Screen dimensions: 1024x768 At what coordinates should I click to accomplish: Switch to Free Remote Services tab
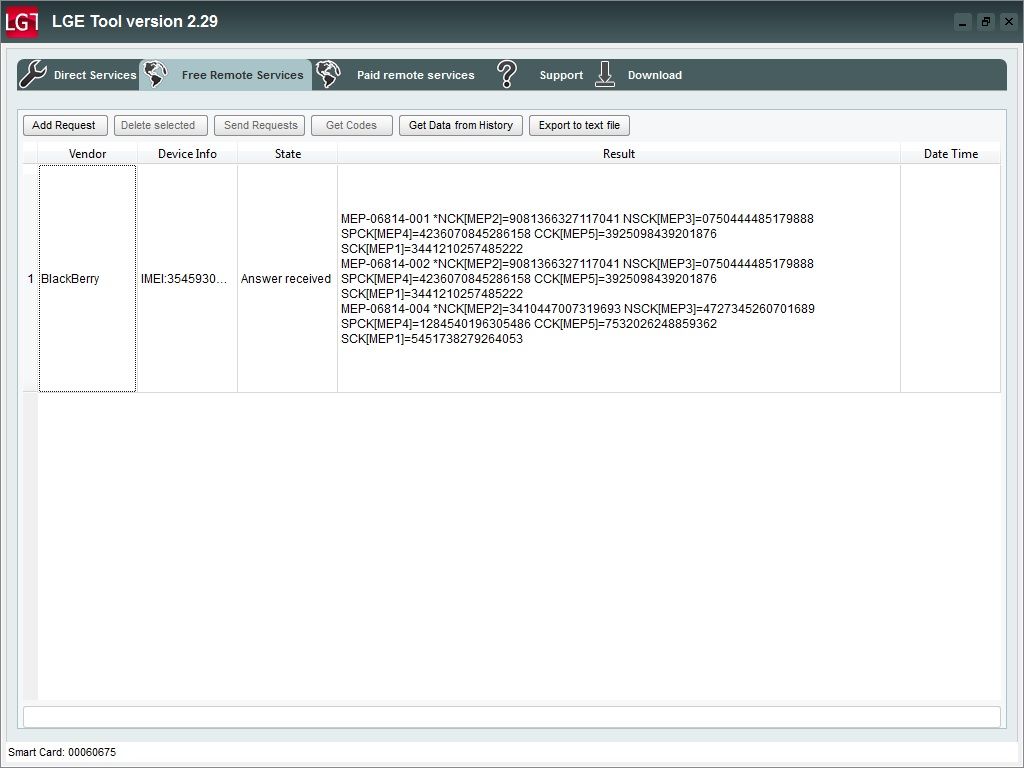pos(226,74)
